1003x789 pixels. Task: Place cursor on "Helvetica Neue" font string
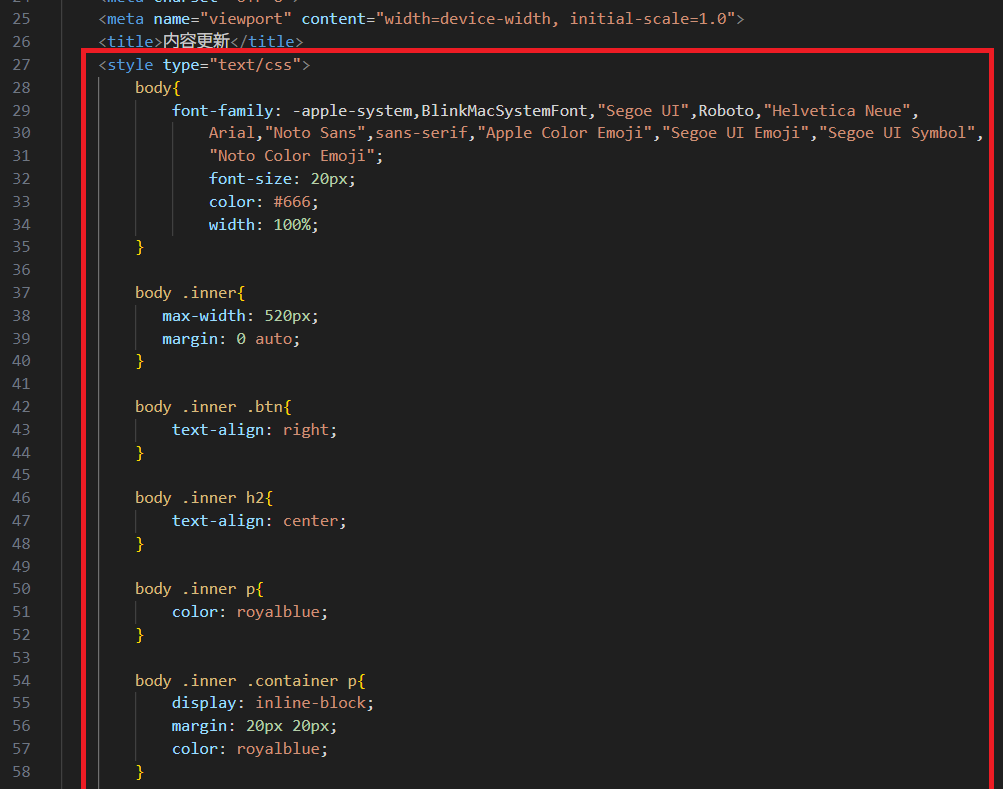pos(836,111)
